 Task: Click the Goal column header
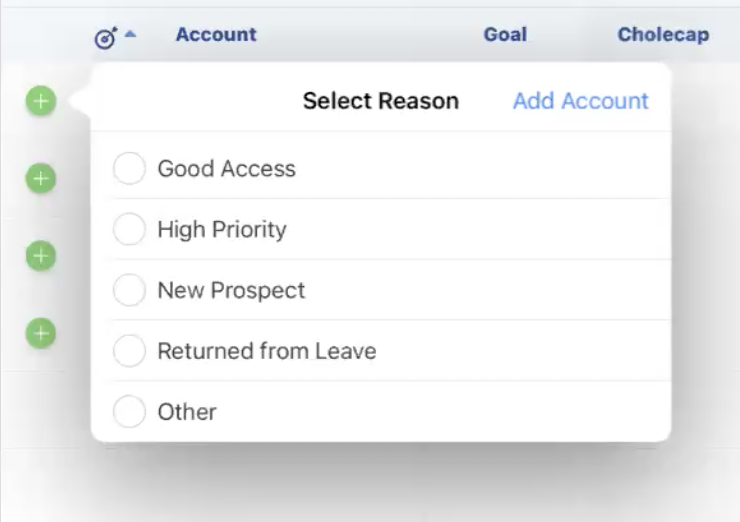(x=505, y=35)
